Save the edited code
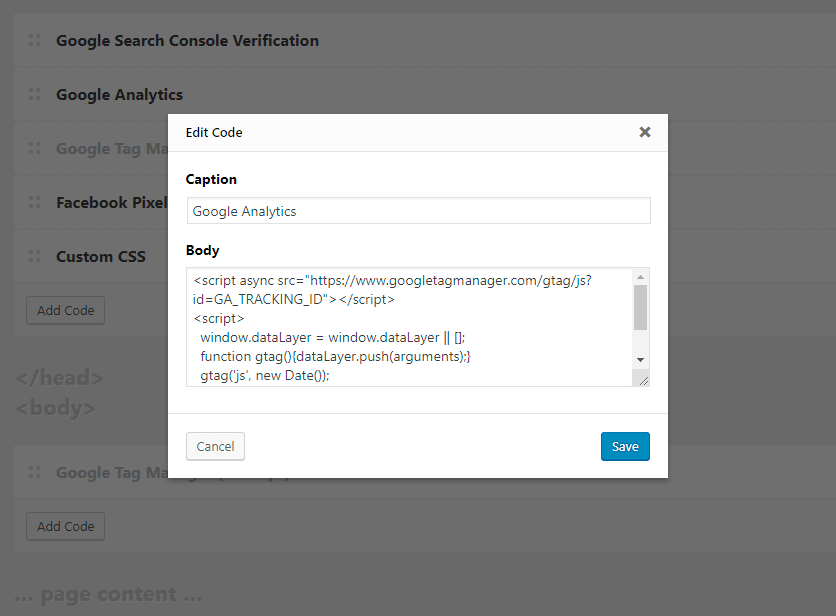Image resolution: width=836 pixels, height=616 pixels. [625, 446]
